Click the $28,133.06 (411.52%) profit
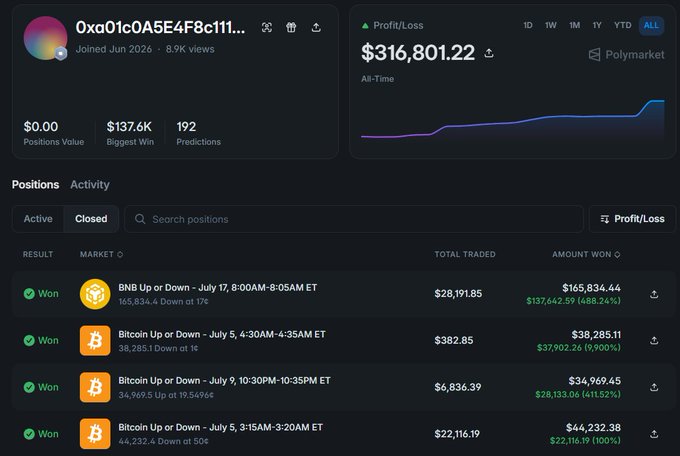The height and width of the screenshot is (456, 680). click(x=578, y=394)
